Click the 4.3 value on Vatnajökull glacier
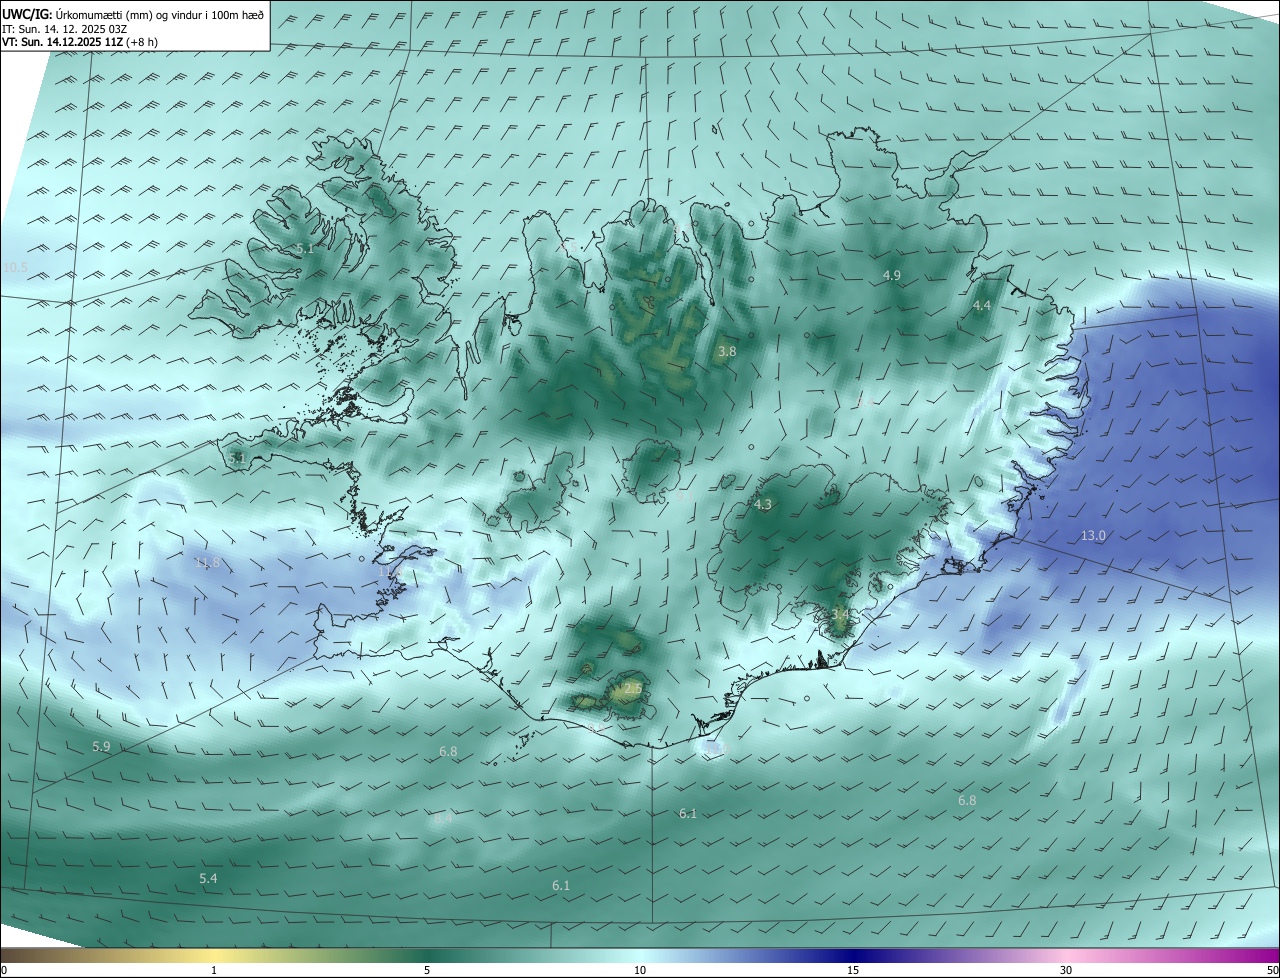This screenshot has width=1280, height=978. 763,505
